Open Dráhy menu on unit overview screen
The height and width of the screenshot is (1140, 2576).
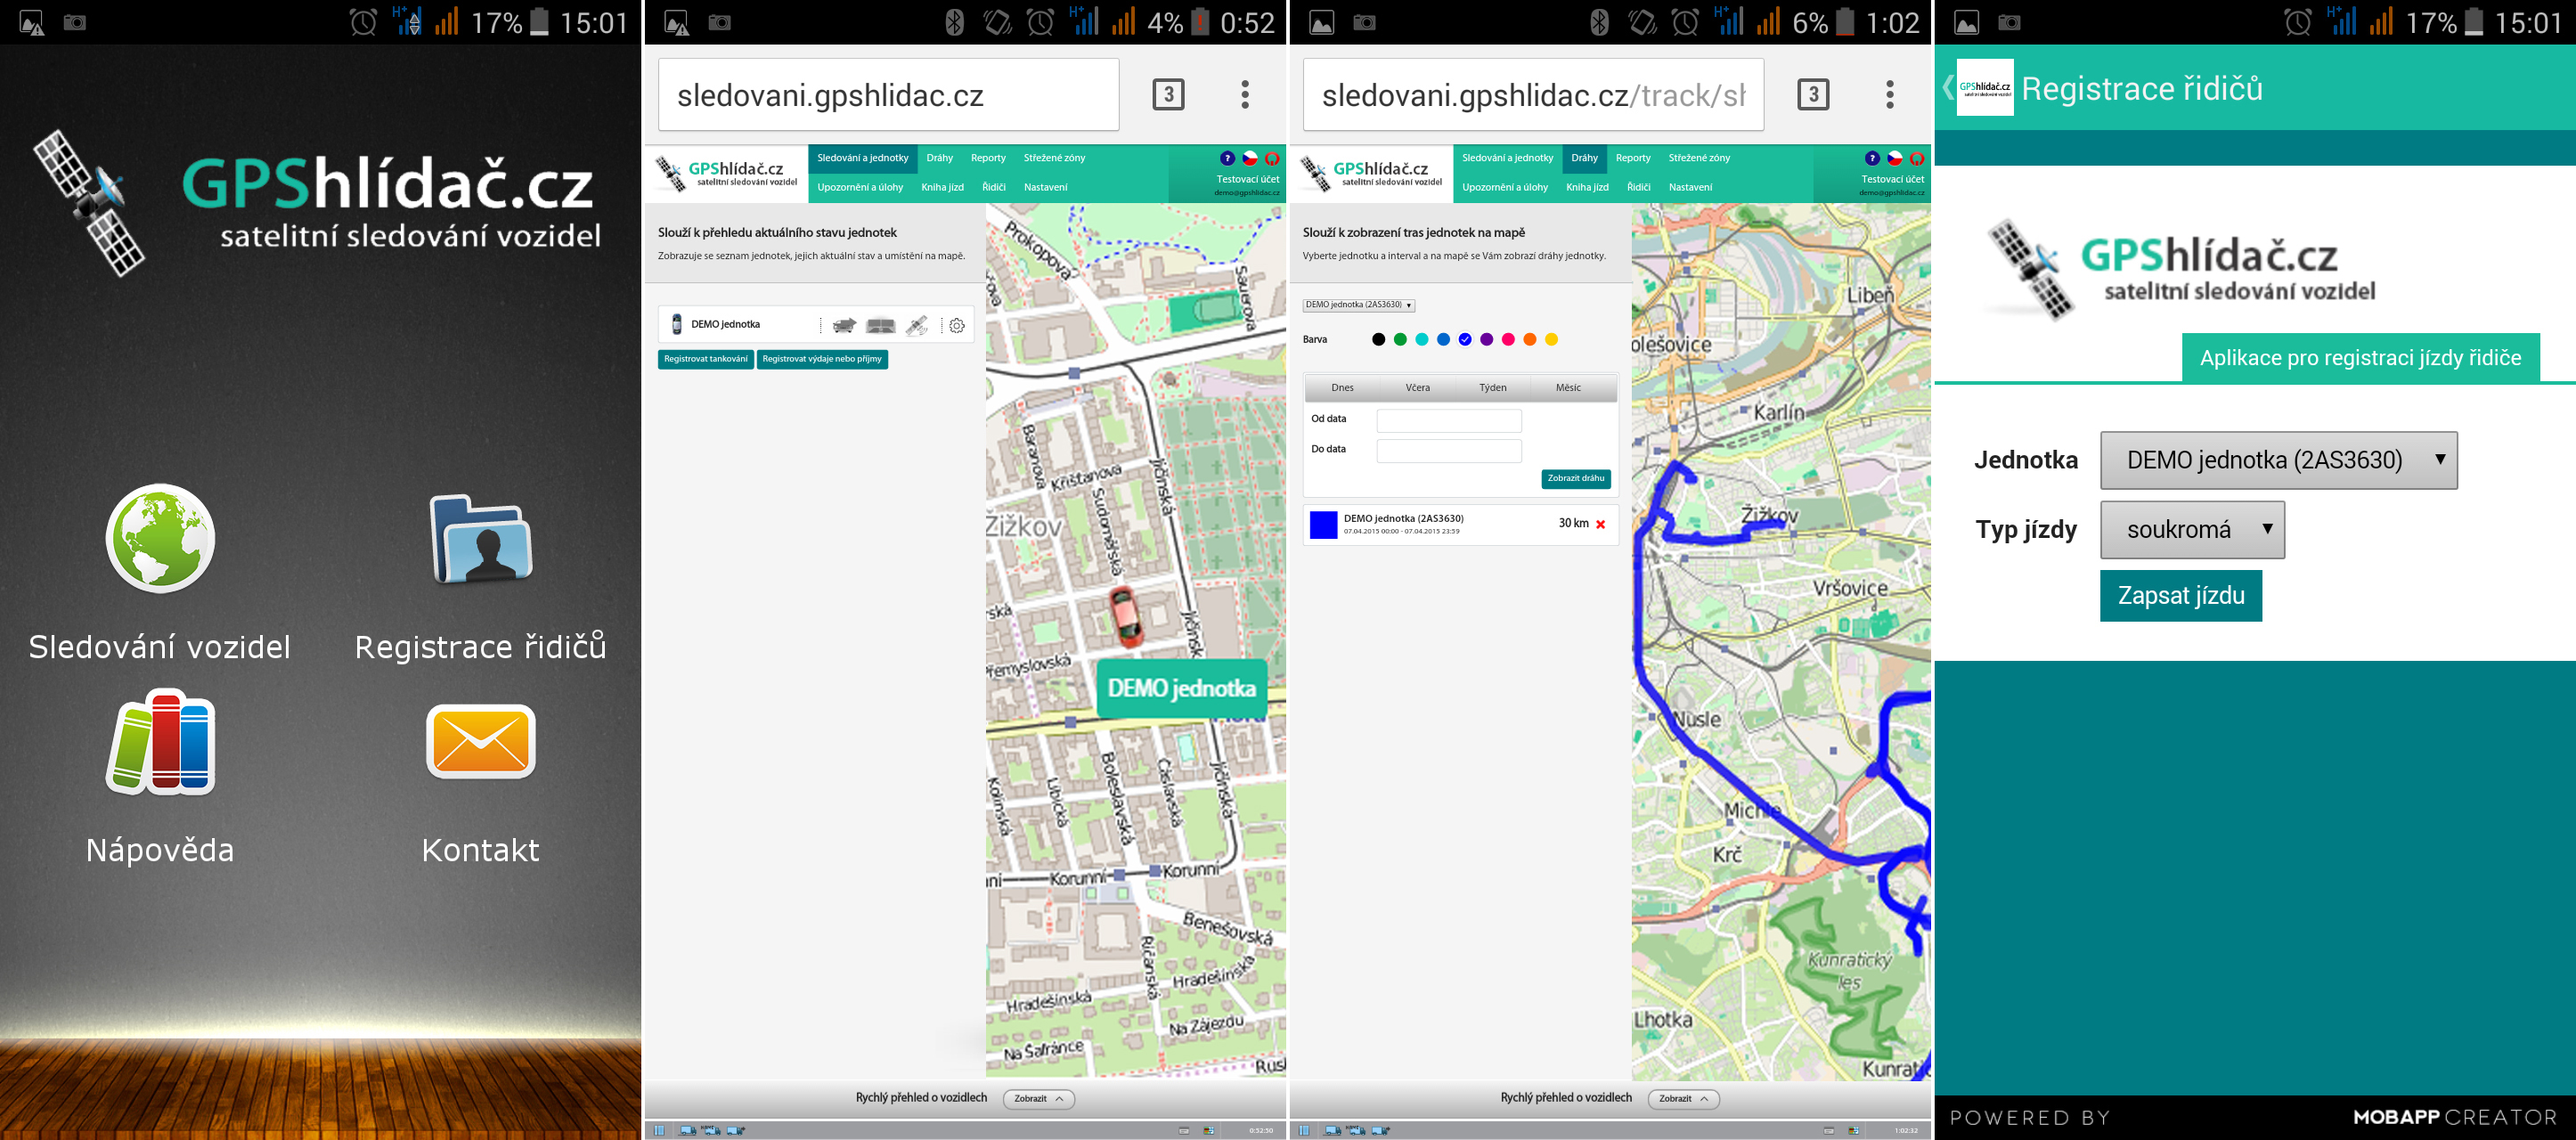(940, 158)
